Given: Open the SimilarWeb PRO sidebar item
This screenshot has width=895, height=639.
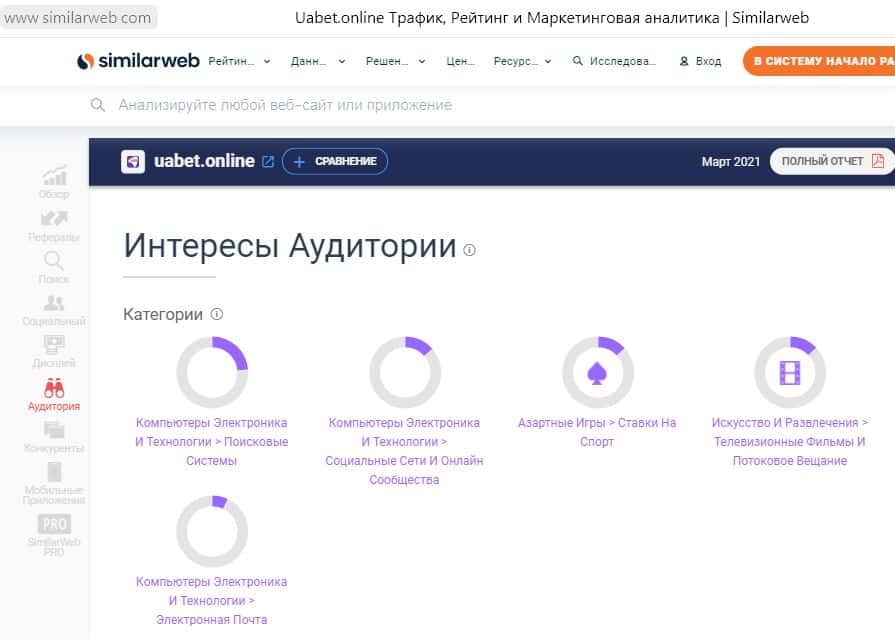Looking at the screenshot, I should click(x=54, y=535).
